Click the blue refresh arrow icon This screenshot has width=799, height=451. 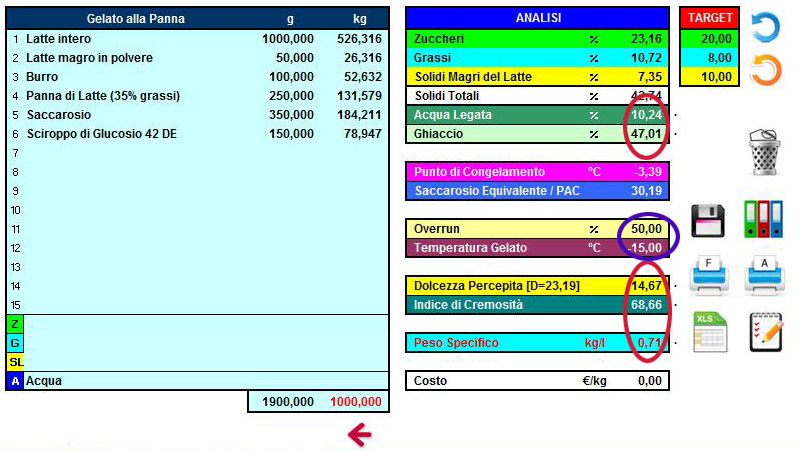coord(765,27)
